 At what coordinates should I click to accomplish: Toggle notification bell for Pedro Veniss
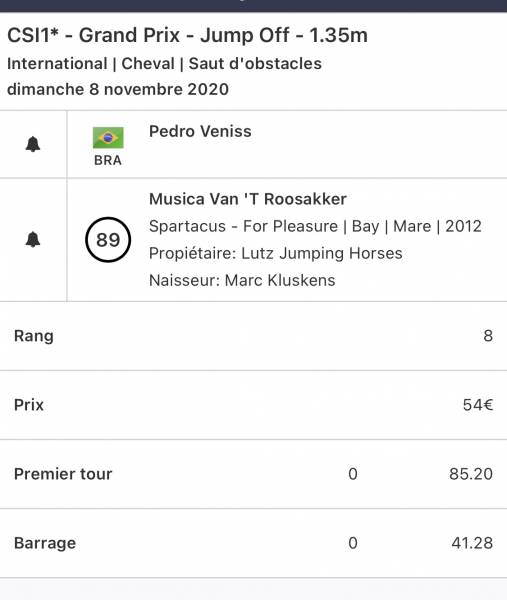point(33,144)
